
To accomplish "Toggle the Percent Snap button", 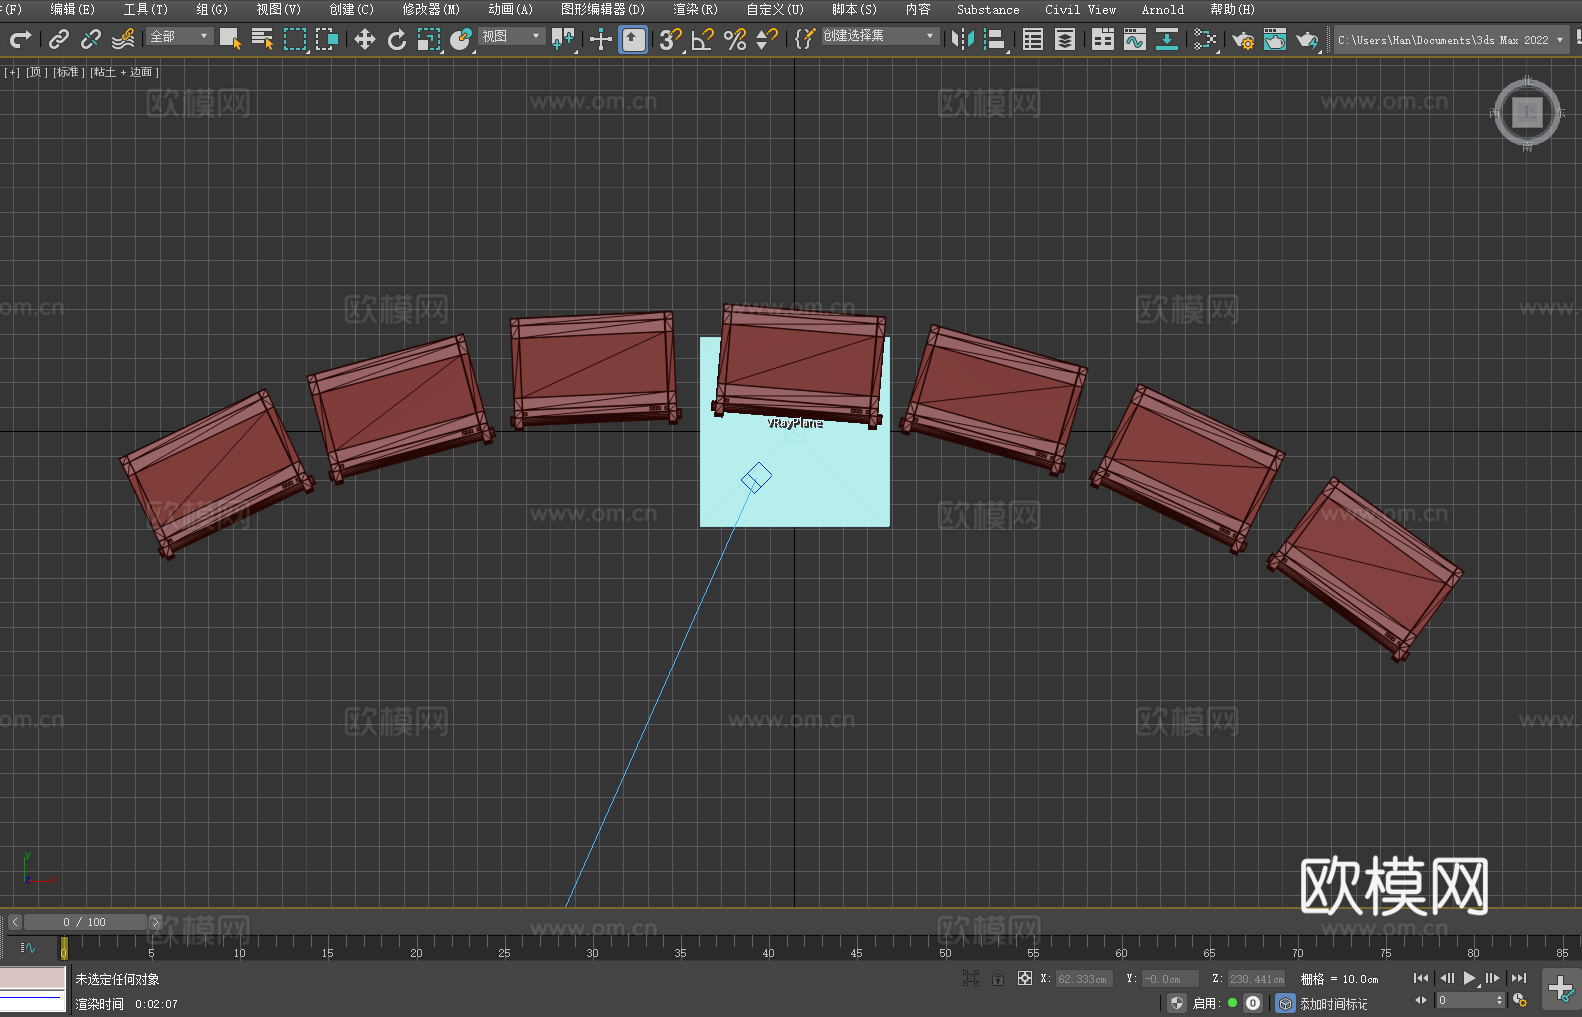I will (735, 39).
